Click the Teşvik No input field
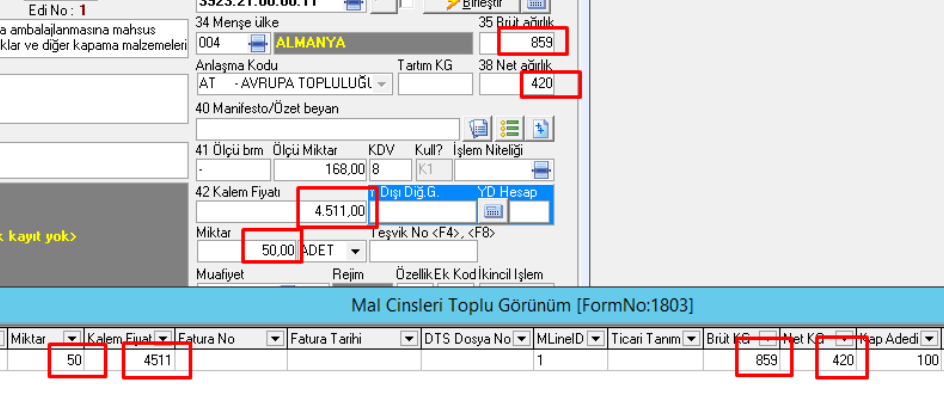The width and height of the screenshot is (944, 396). (x=423, y=250)
